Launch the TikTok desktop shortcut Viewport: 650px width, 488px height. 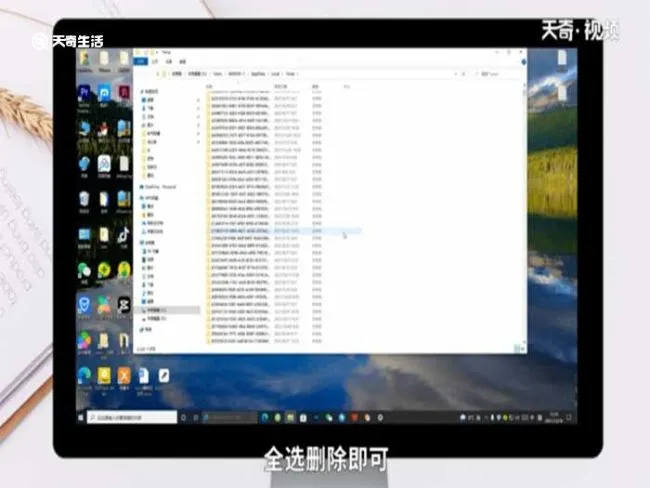pos(124,236)
